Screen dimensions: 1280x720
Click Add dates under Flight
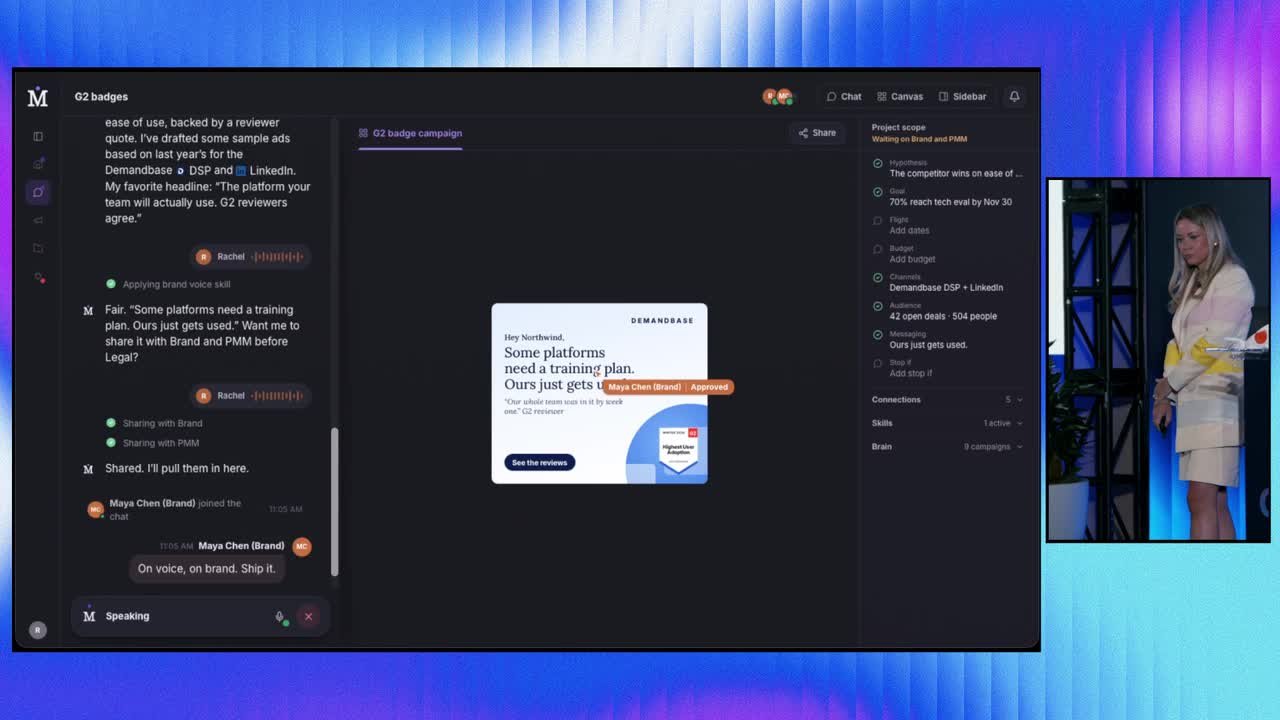point(909,231)
